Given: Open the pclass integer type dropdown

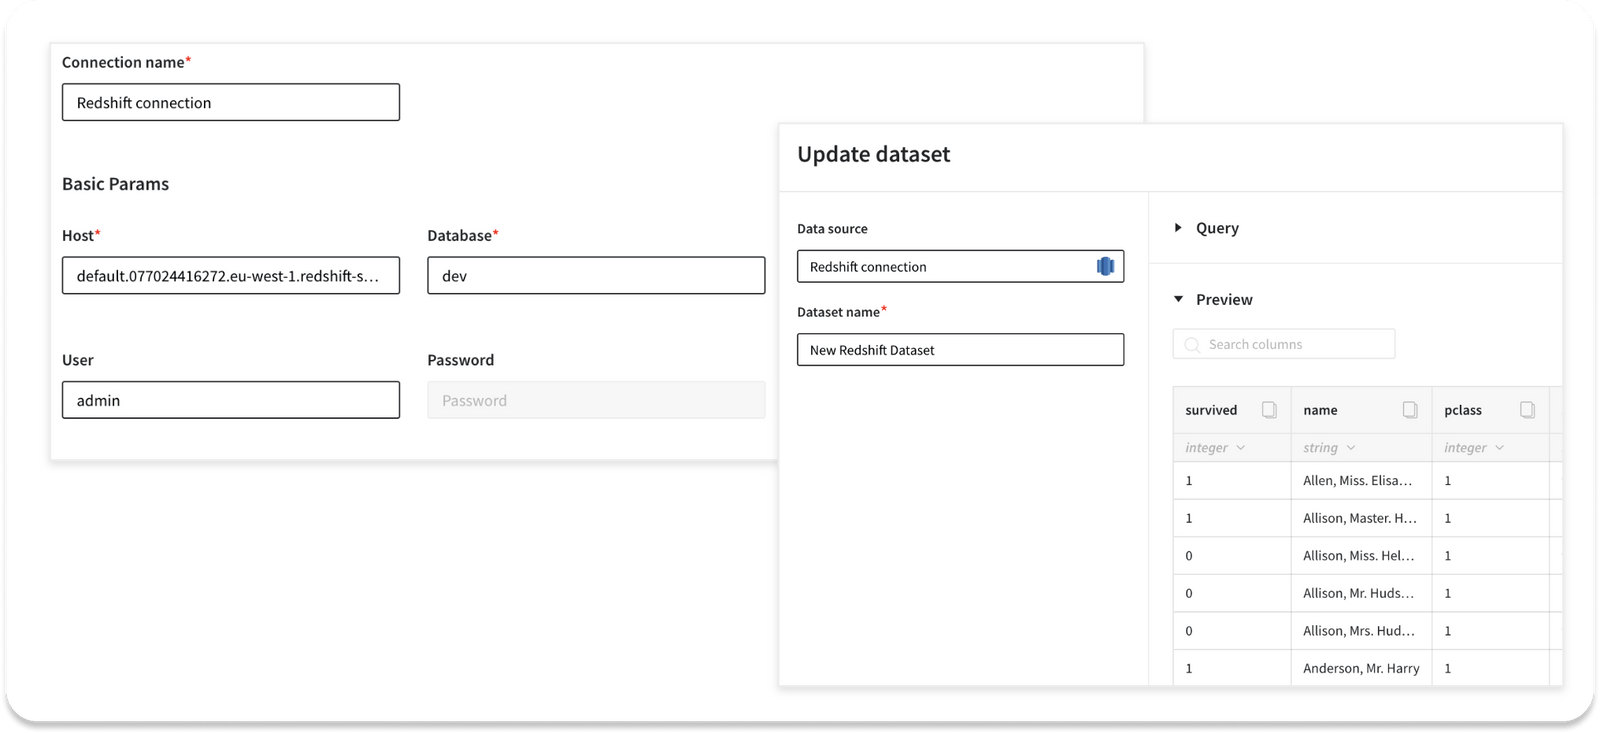Looking at the screenshot, I should point(1474,448).
